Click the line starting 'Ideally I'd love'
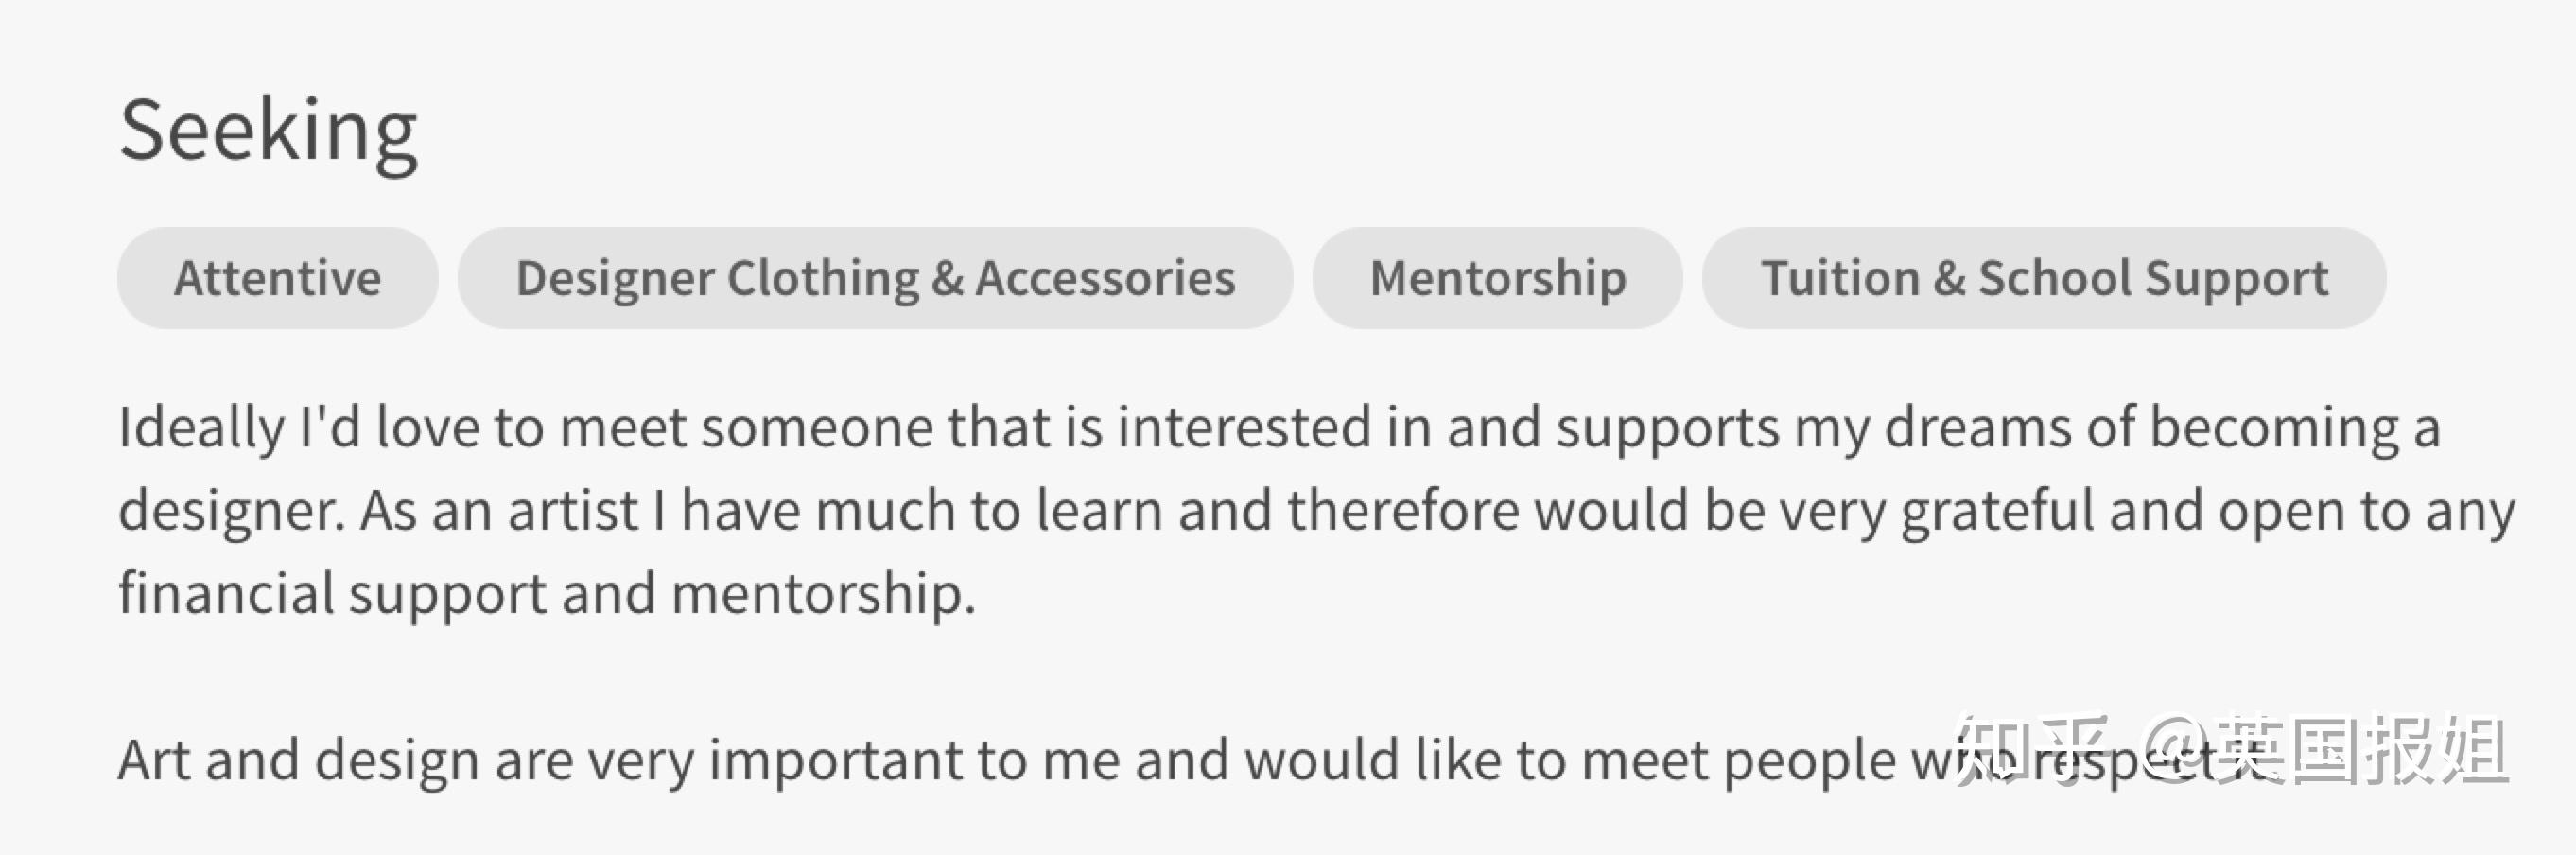The height and width of the screenshot is (855, 2576). coord(1279,428)
